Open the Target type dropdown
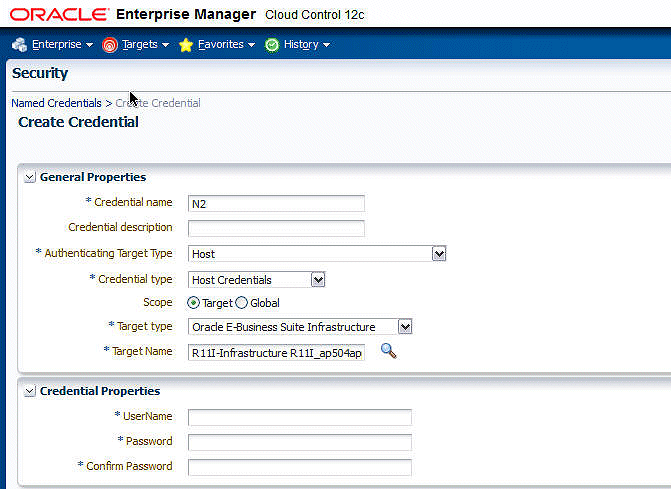Screen dimensions: 671x489 405,327
